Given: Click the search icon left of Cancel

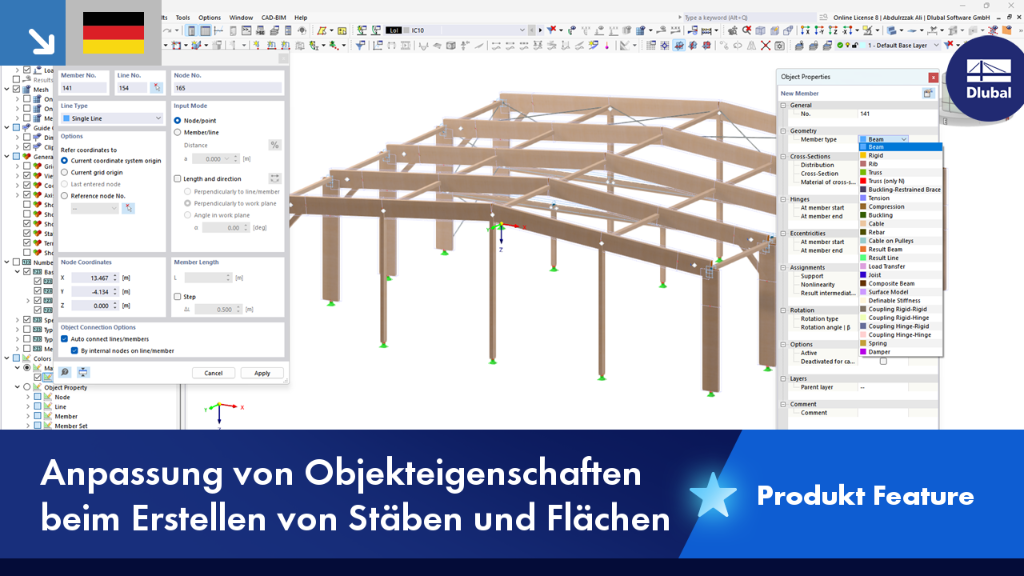Looking at the screenshot, I should coord(65,372).
